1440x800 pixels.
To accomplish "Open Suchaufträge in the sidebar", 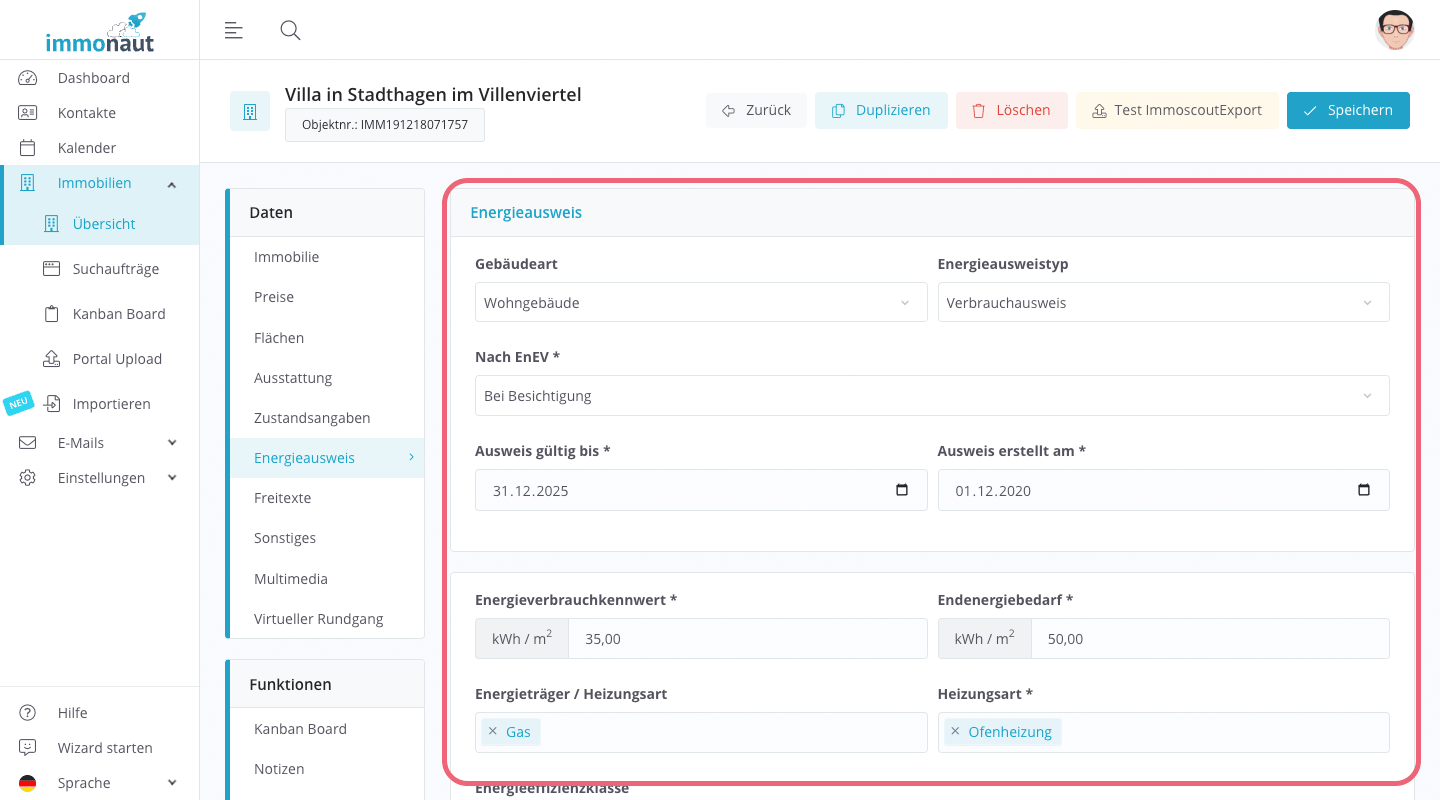I will pyautogui.click(x=116, y=269).
